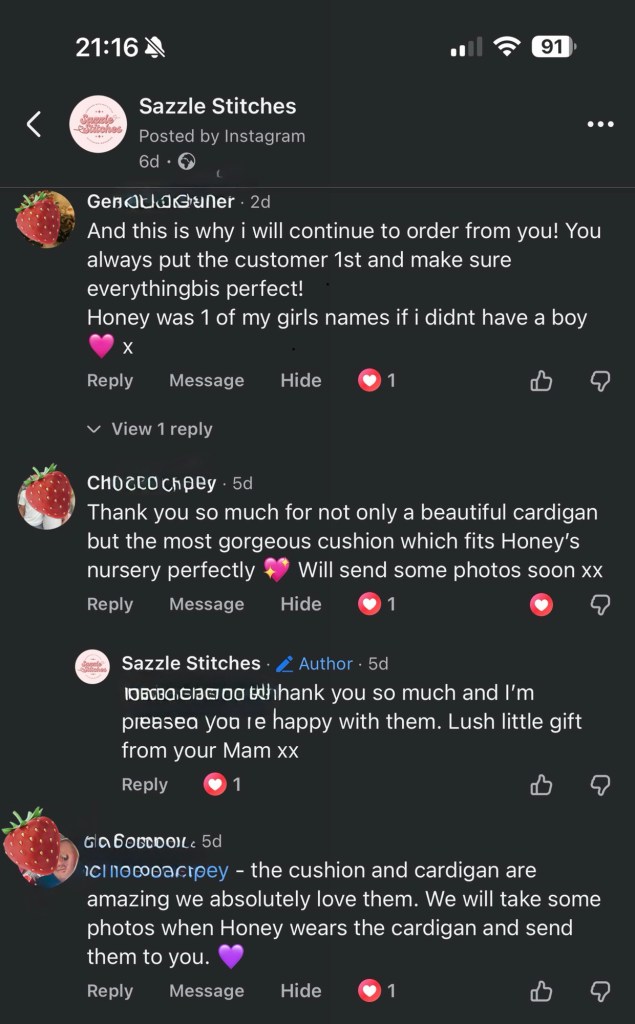This screenshot has height=1024, width=635.
Task: Reply to the Sazzle Stitches author comment
Action: pyautogui.click(x=144, y=784)
